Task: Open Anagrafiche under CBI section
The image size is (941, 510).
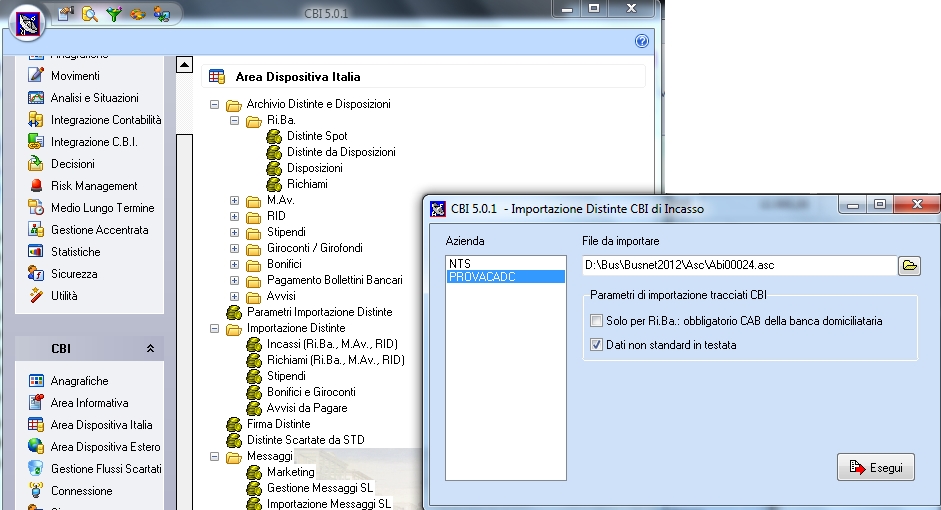Action: tap(79, 381)
